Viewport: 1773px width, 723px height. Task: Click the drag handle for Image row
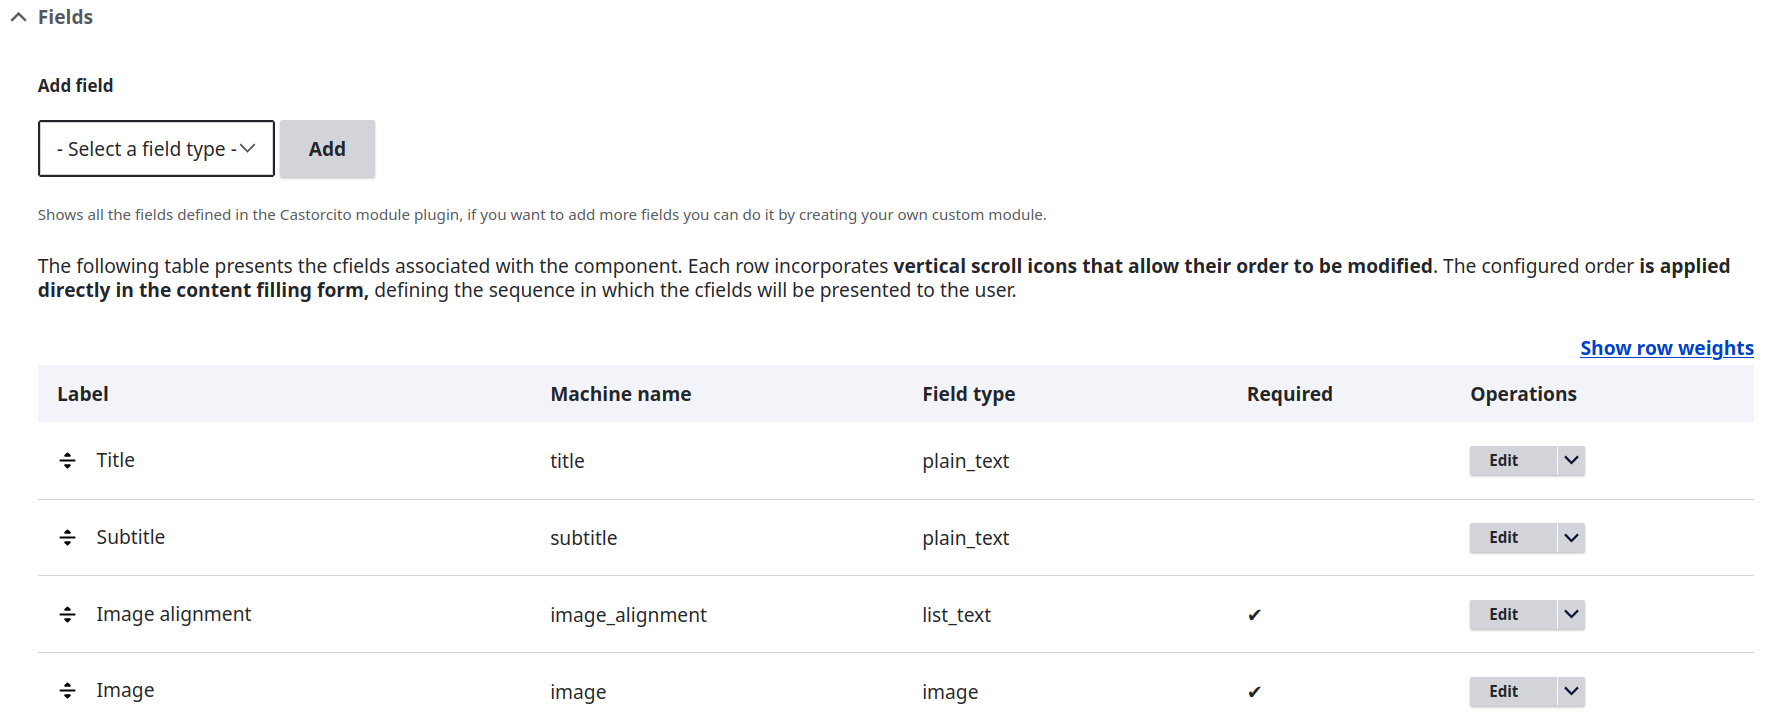click(x=67, y=691)
